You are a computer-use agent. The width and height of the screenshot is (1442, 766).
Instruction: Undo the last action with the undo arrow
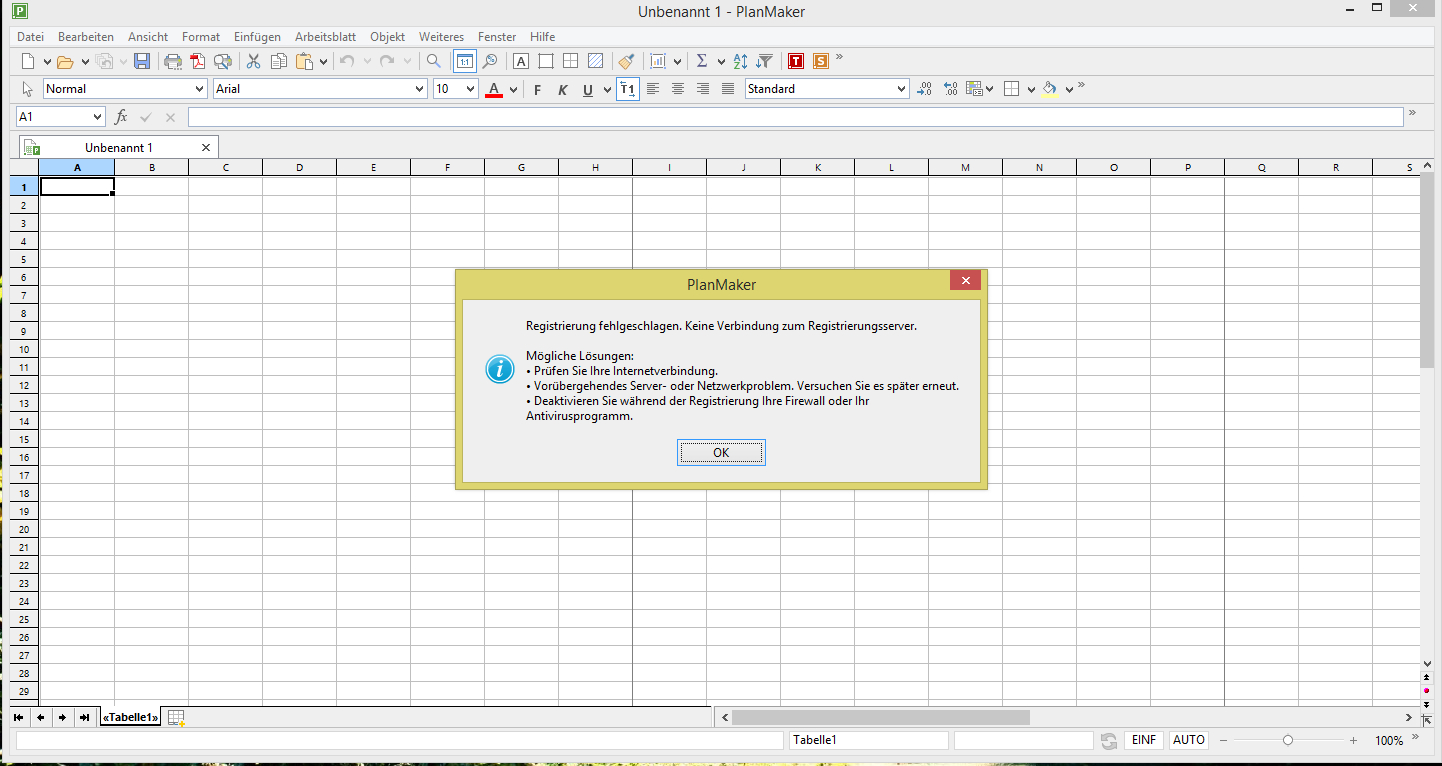pos(347,62)
